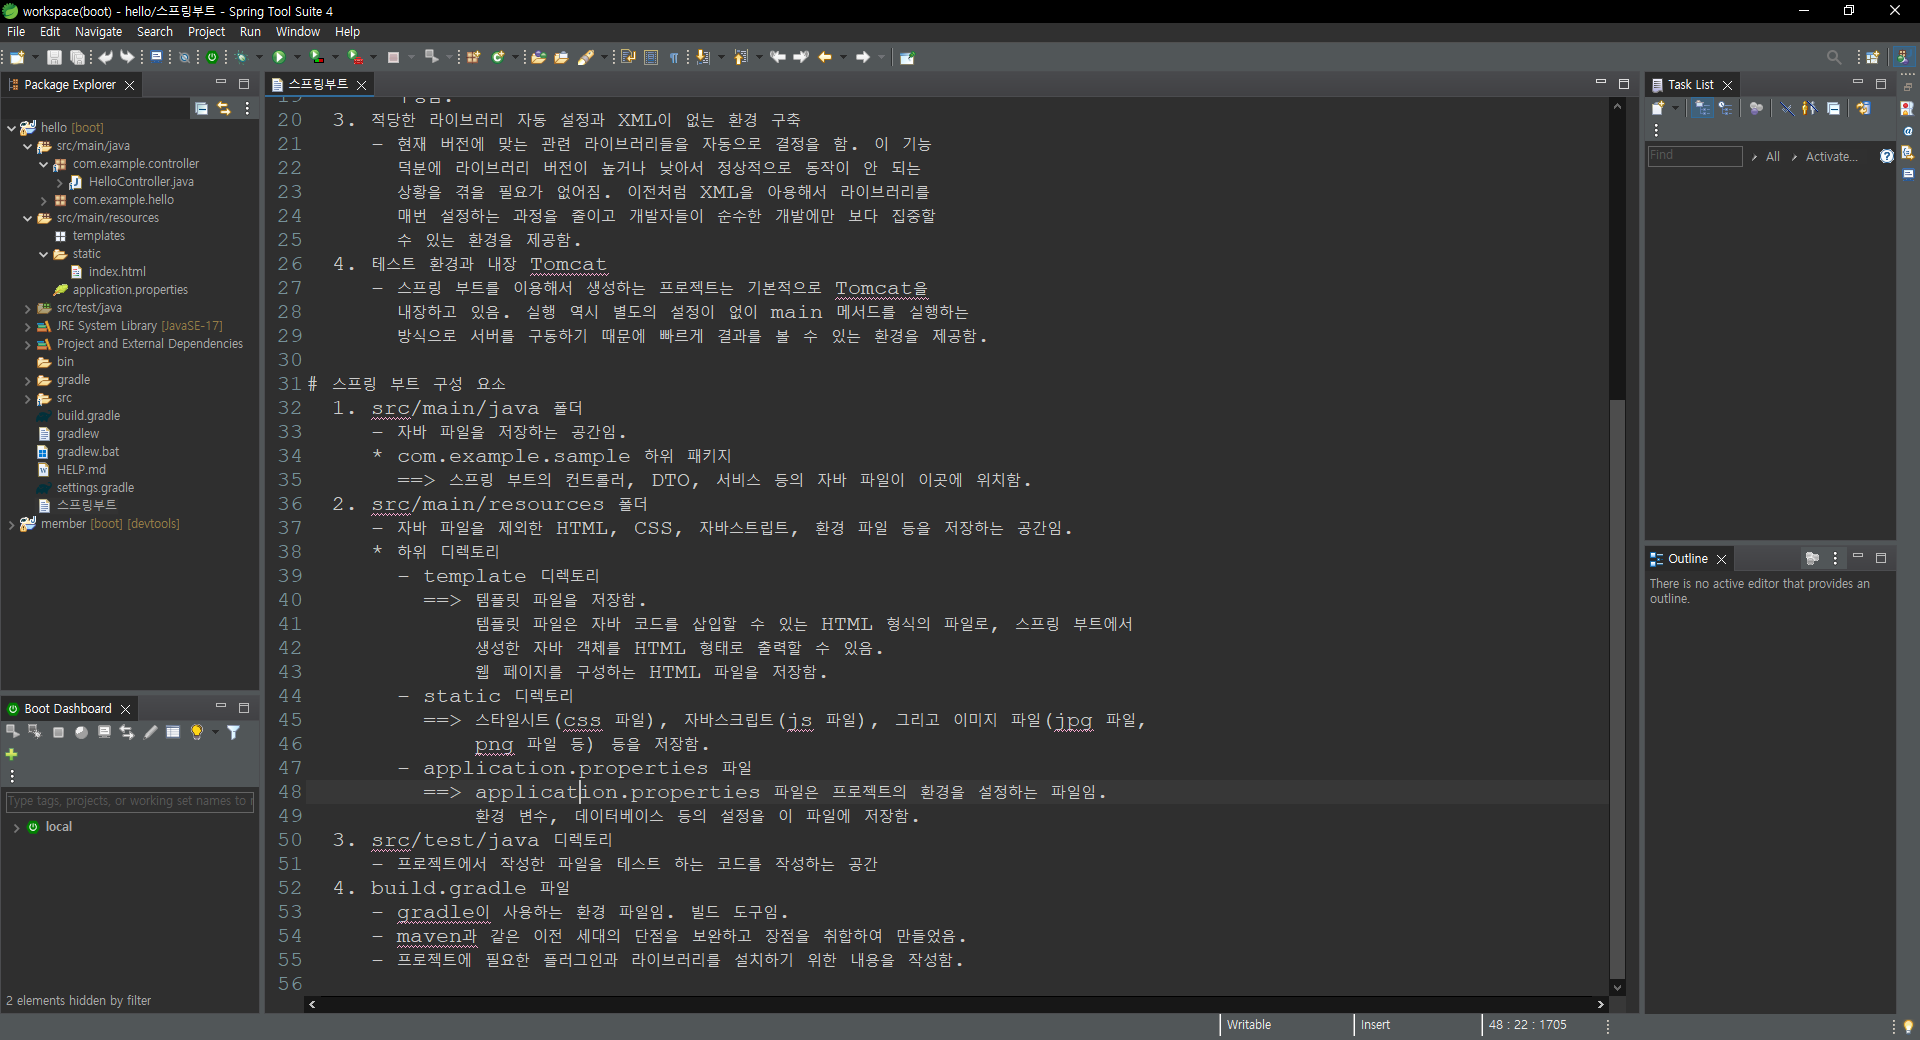1920x1040 pixels.
Task: Open the dropdown arrow next to the Run button
Action: click(297, 57)
